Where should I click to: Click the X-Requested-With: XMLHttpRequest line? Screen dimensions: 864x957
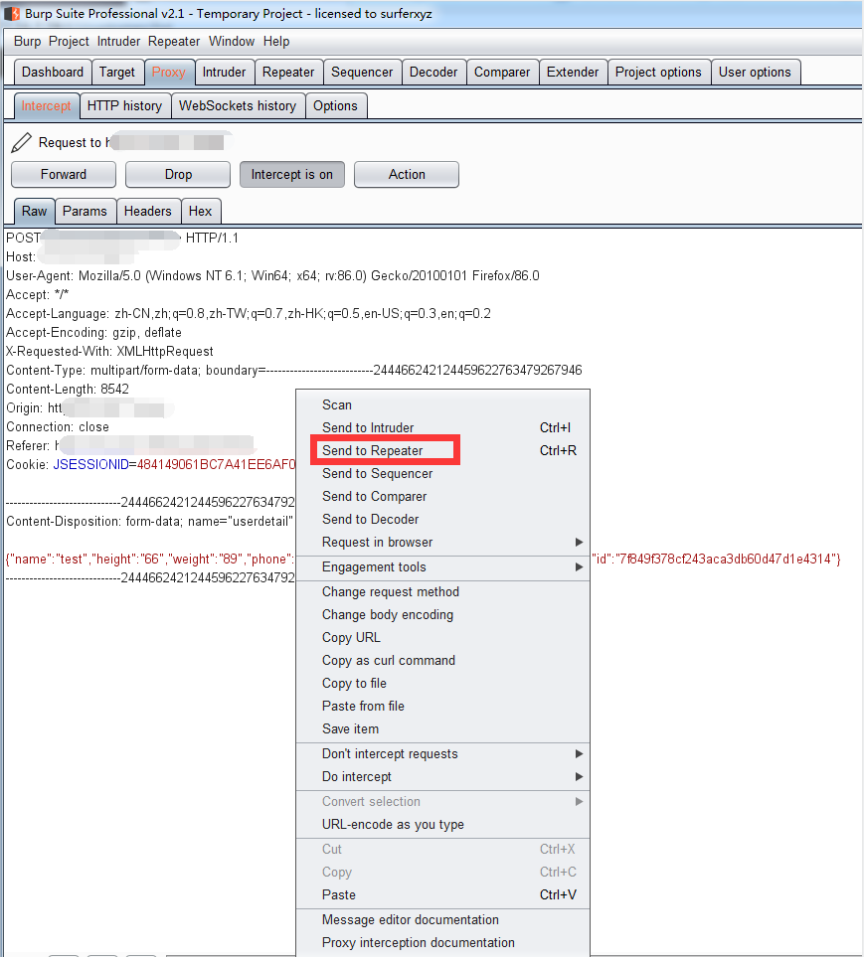point(110,352)
